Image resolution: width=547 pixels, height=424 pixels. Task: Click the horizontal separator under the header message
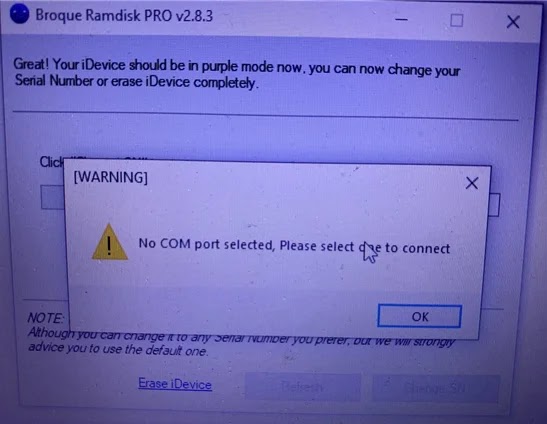pyautogui.click(x=265, y=116)
